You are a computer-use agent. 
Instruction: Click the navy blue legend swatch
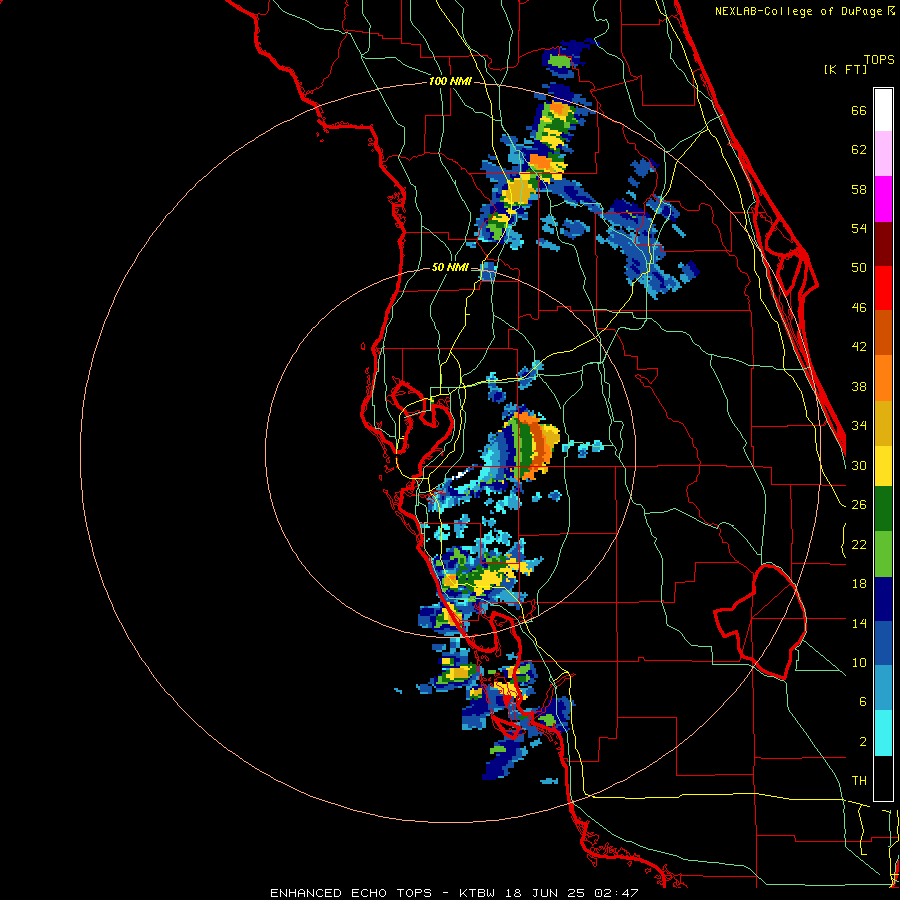[883, 599]
